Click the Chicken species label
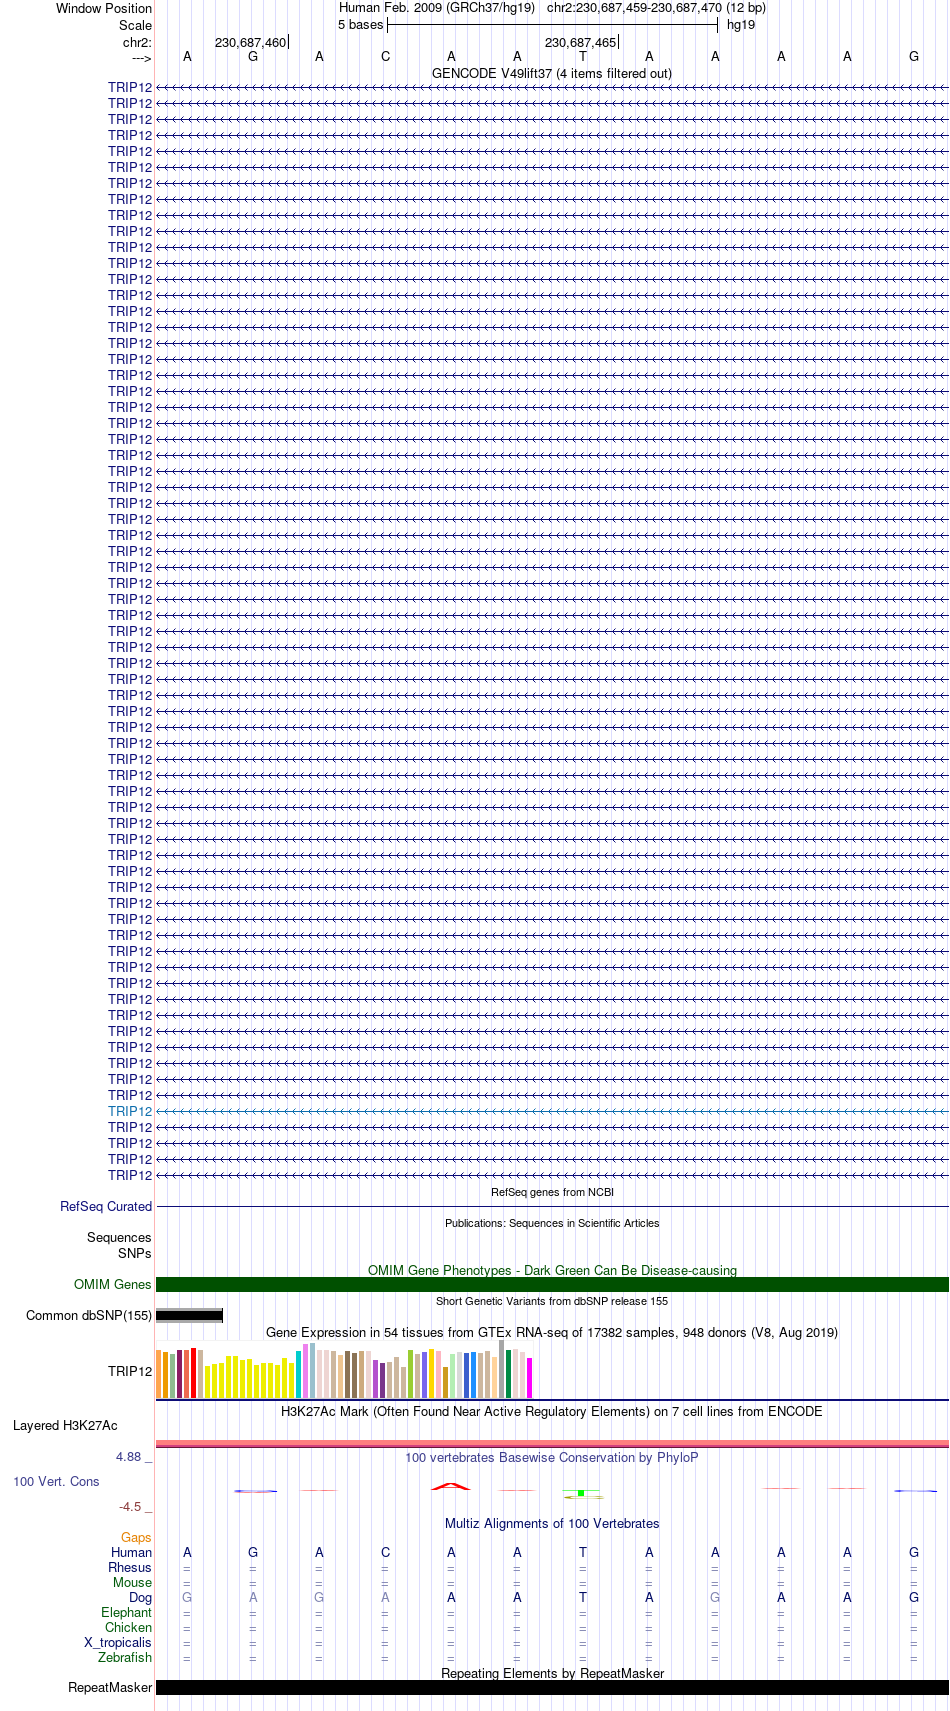This screenshot has width=950, height=1711. pos(128,1627)
